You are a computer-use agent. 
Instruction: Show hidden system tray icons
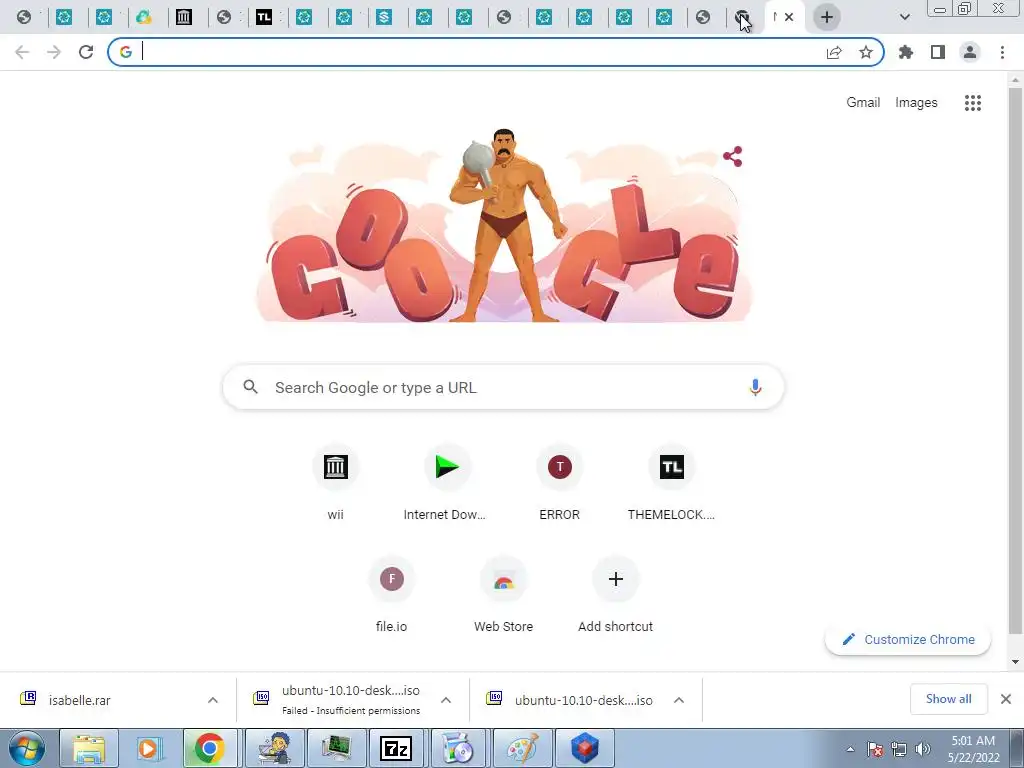(x=850, y=749)
